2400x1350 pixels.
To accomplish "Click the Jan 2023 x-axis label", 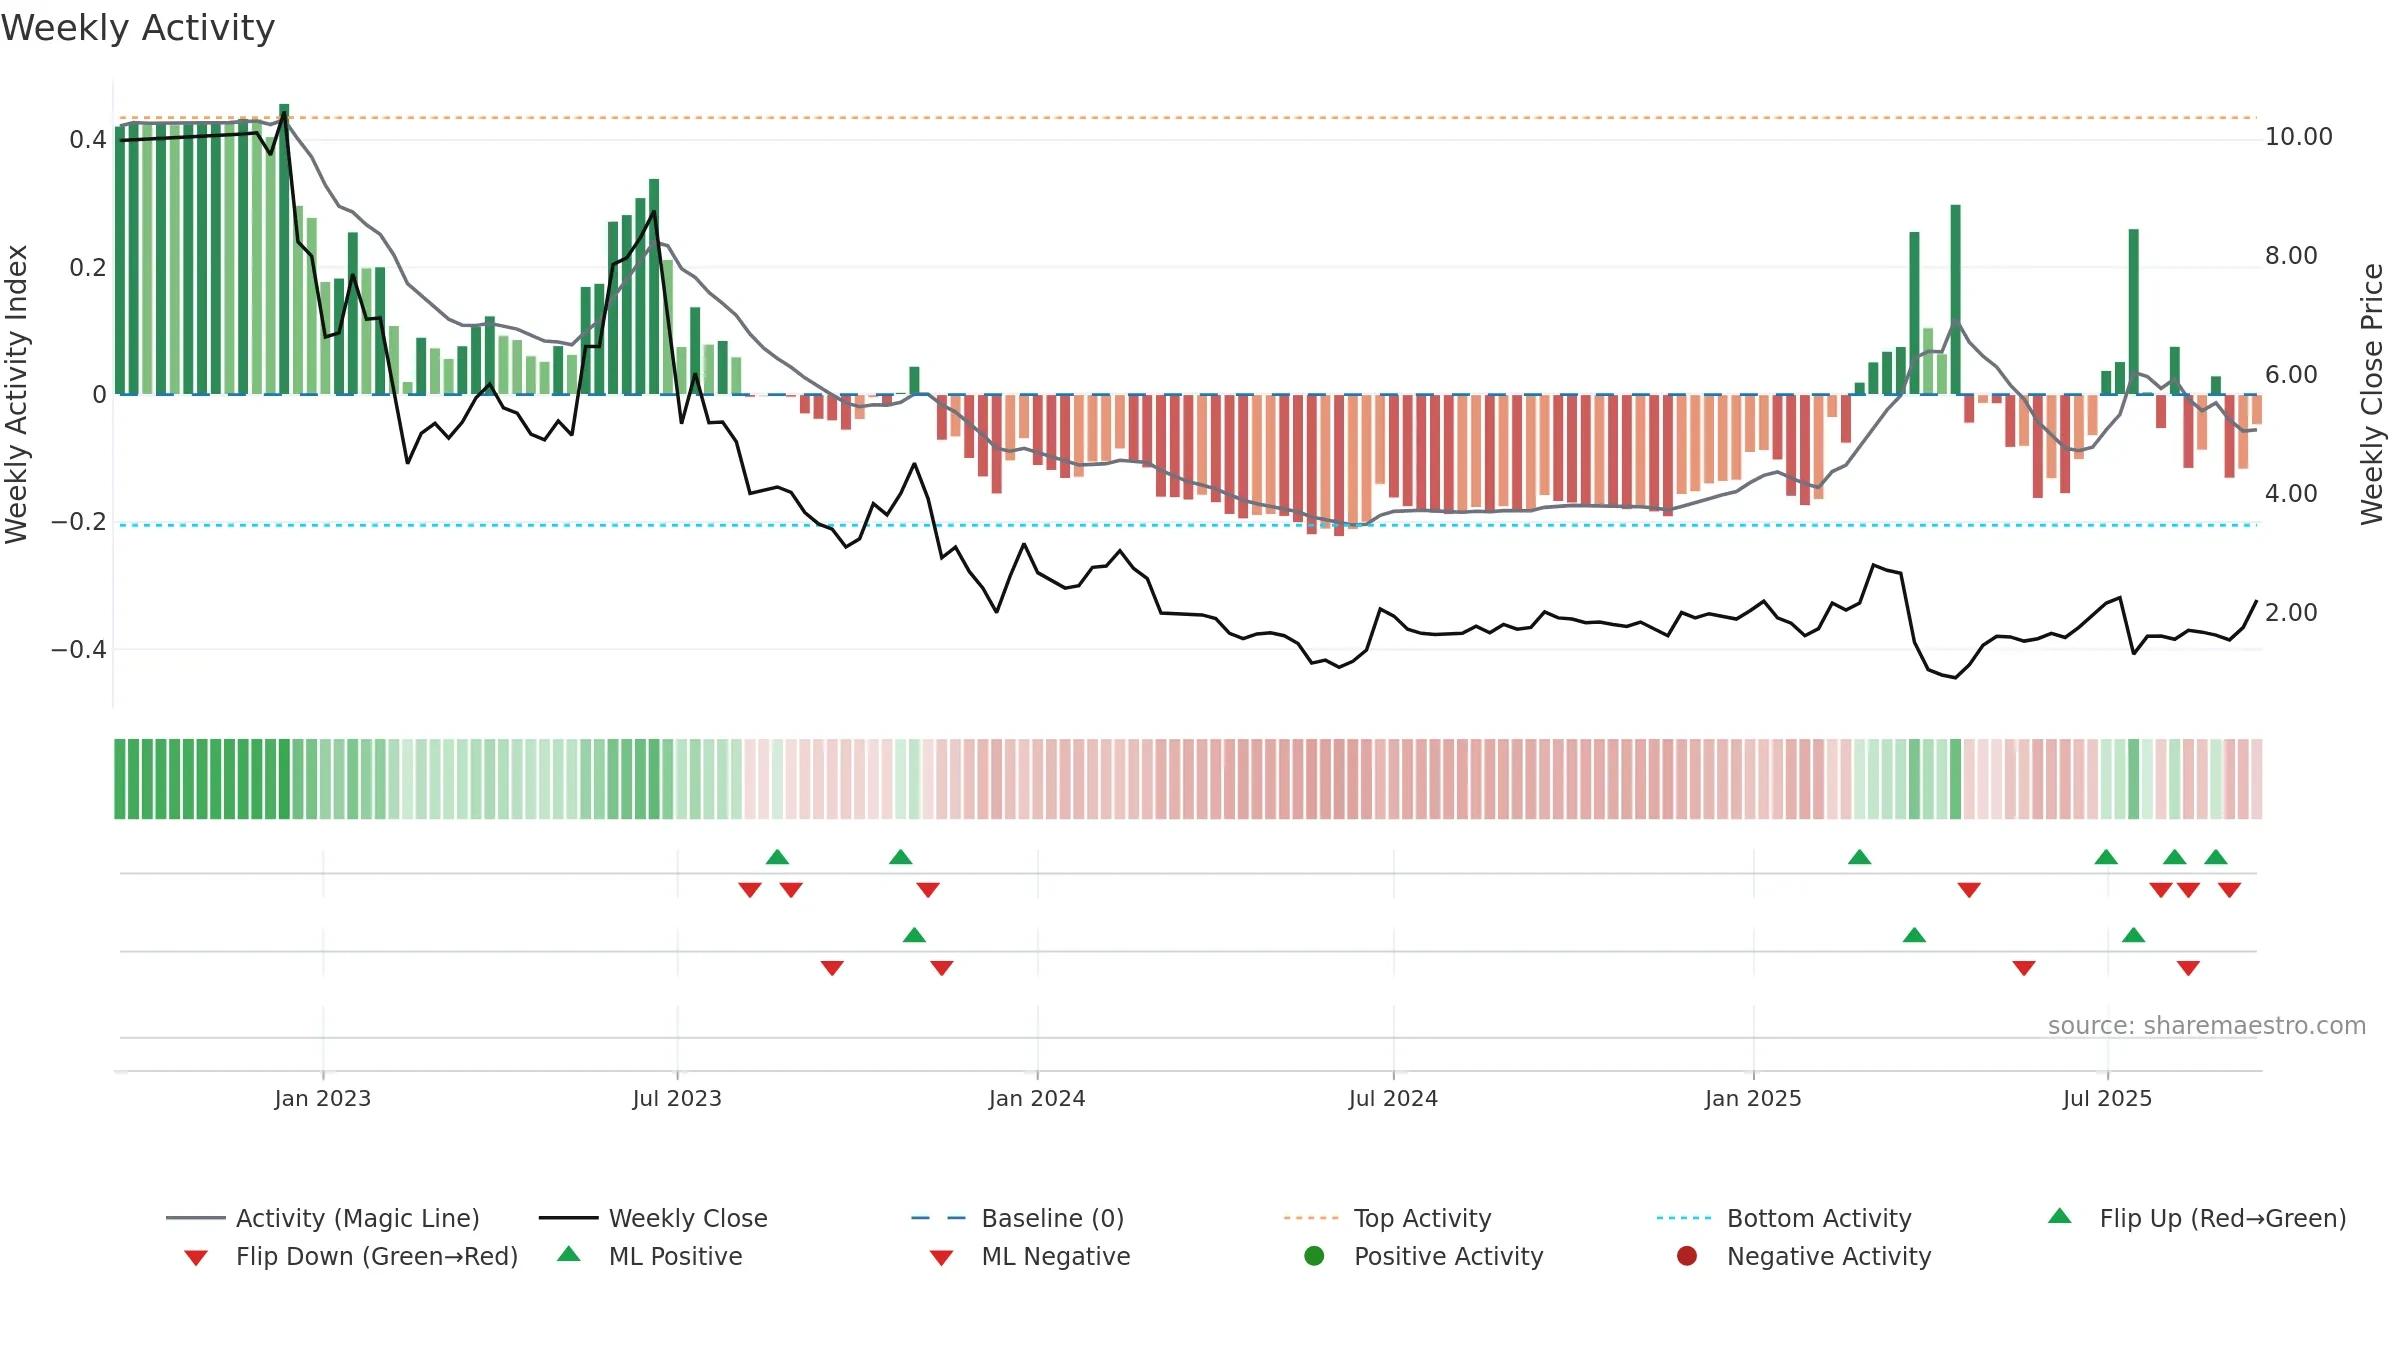I will click(323, 1098).
